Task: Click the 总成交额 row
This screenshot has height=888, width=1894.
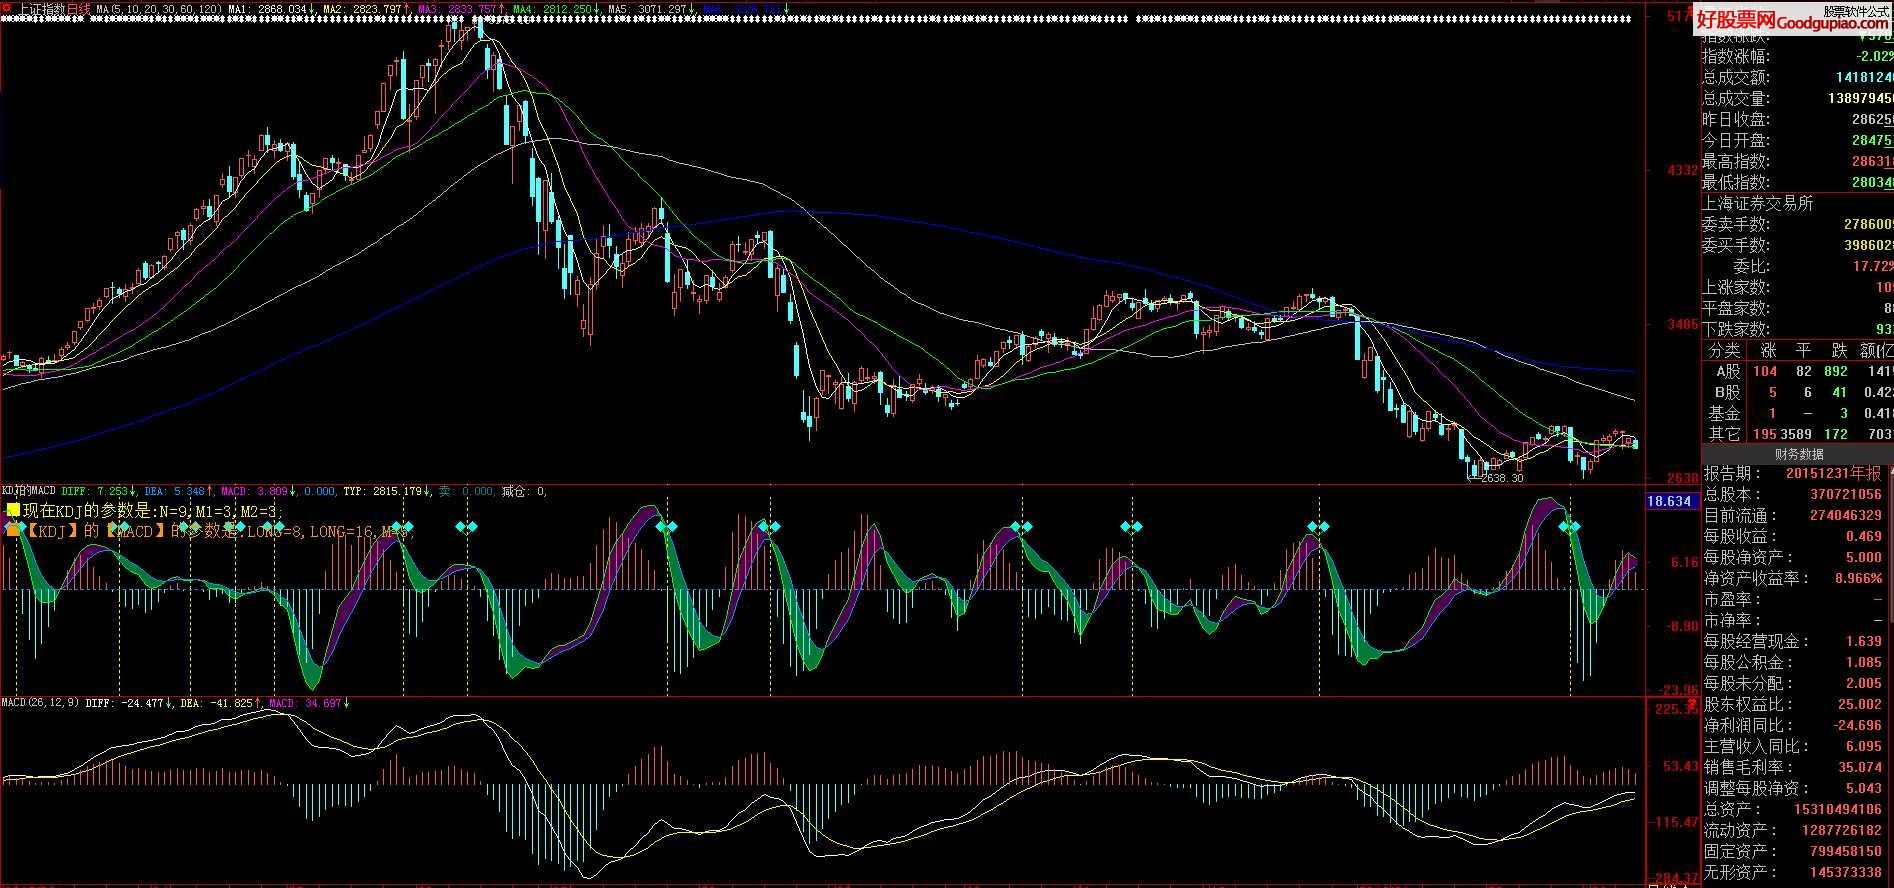Action: click(1798, 78)
